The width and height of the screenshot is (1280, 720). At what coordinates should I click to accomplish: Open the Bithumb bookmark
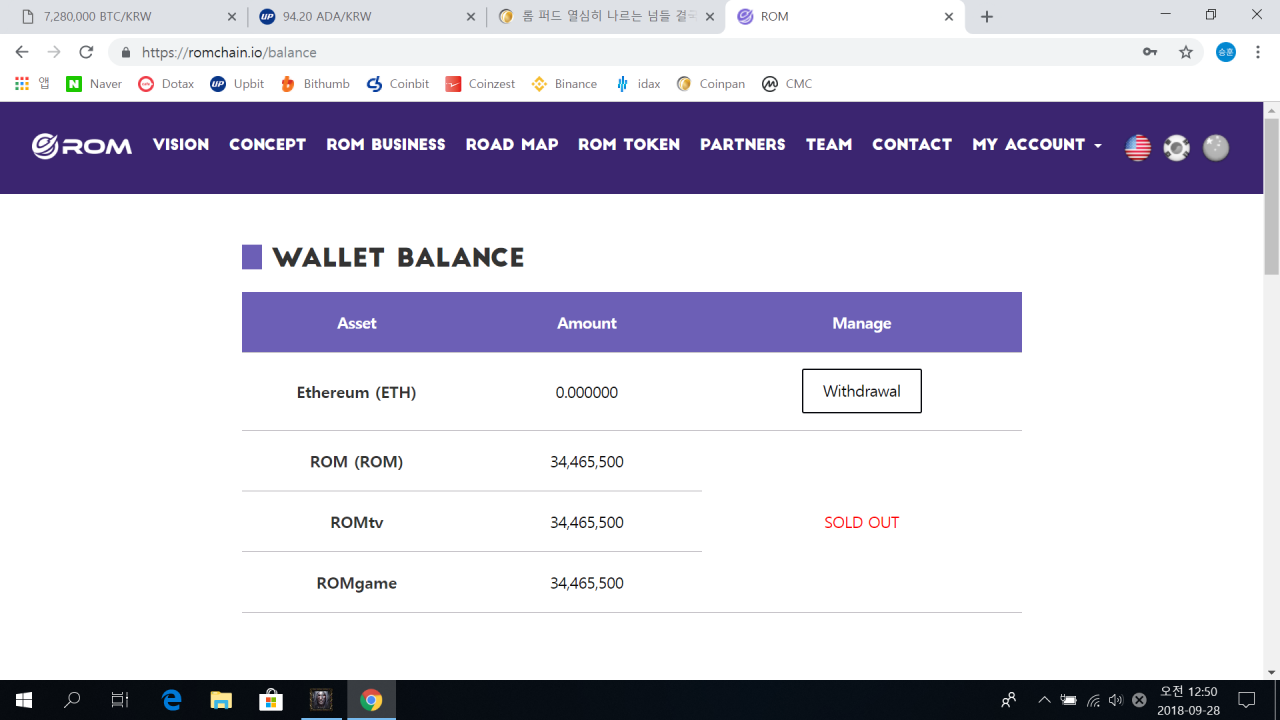314,84
